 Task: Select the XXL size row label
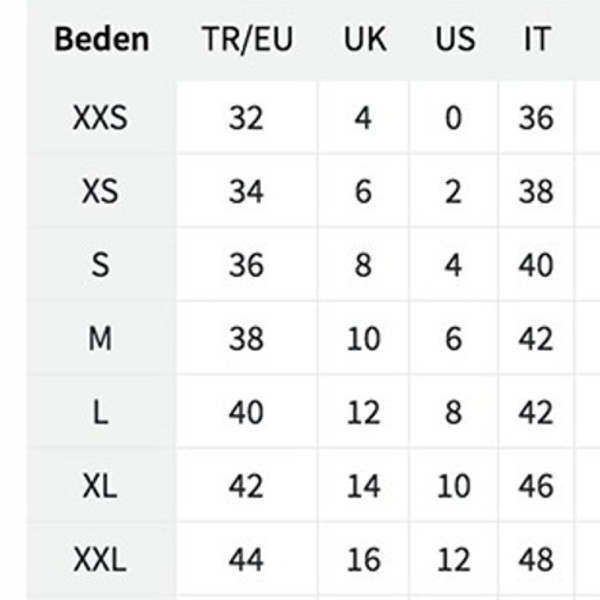click(x=100, y=559)
